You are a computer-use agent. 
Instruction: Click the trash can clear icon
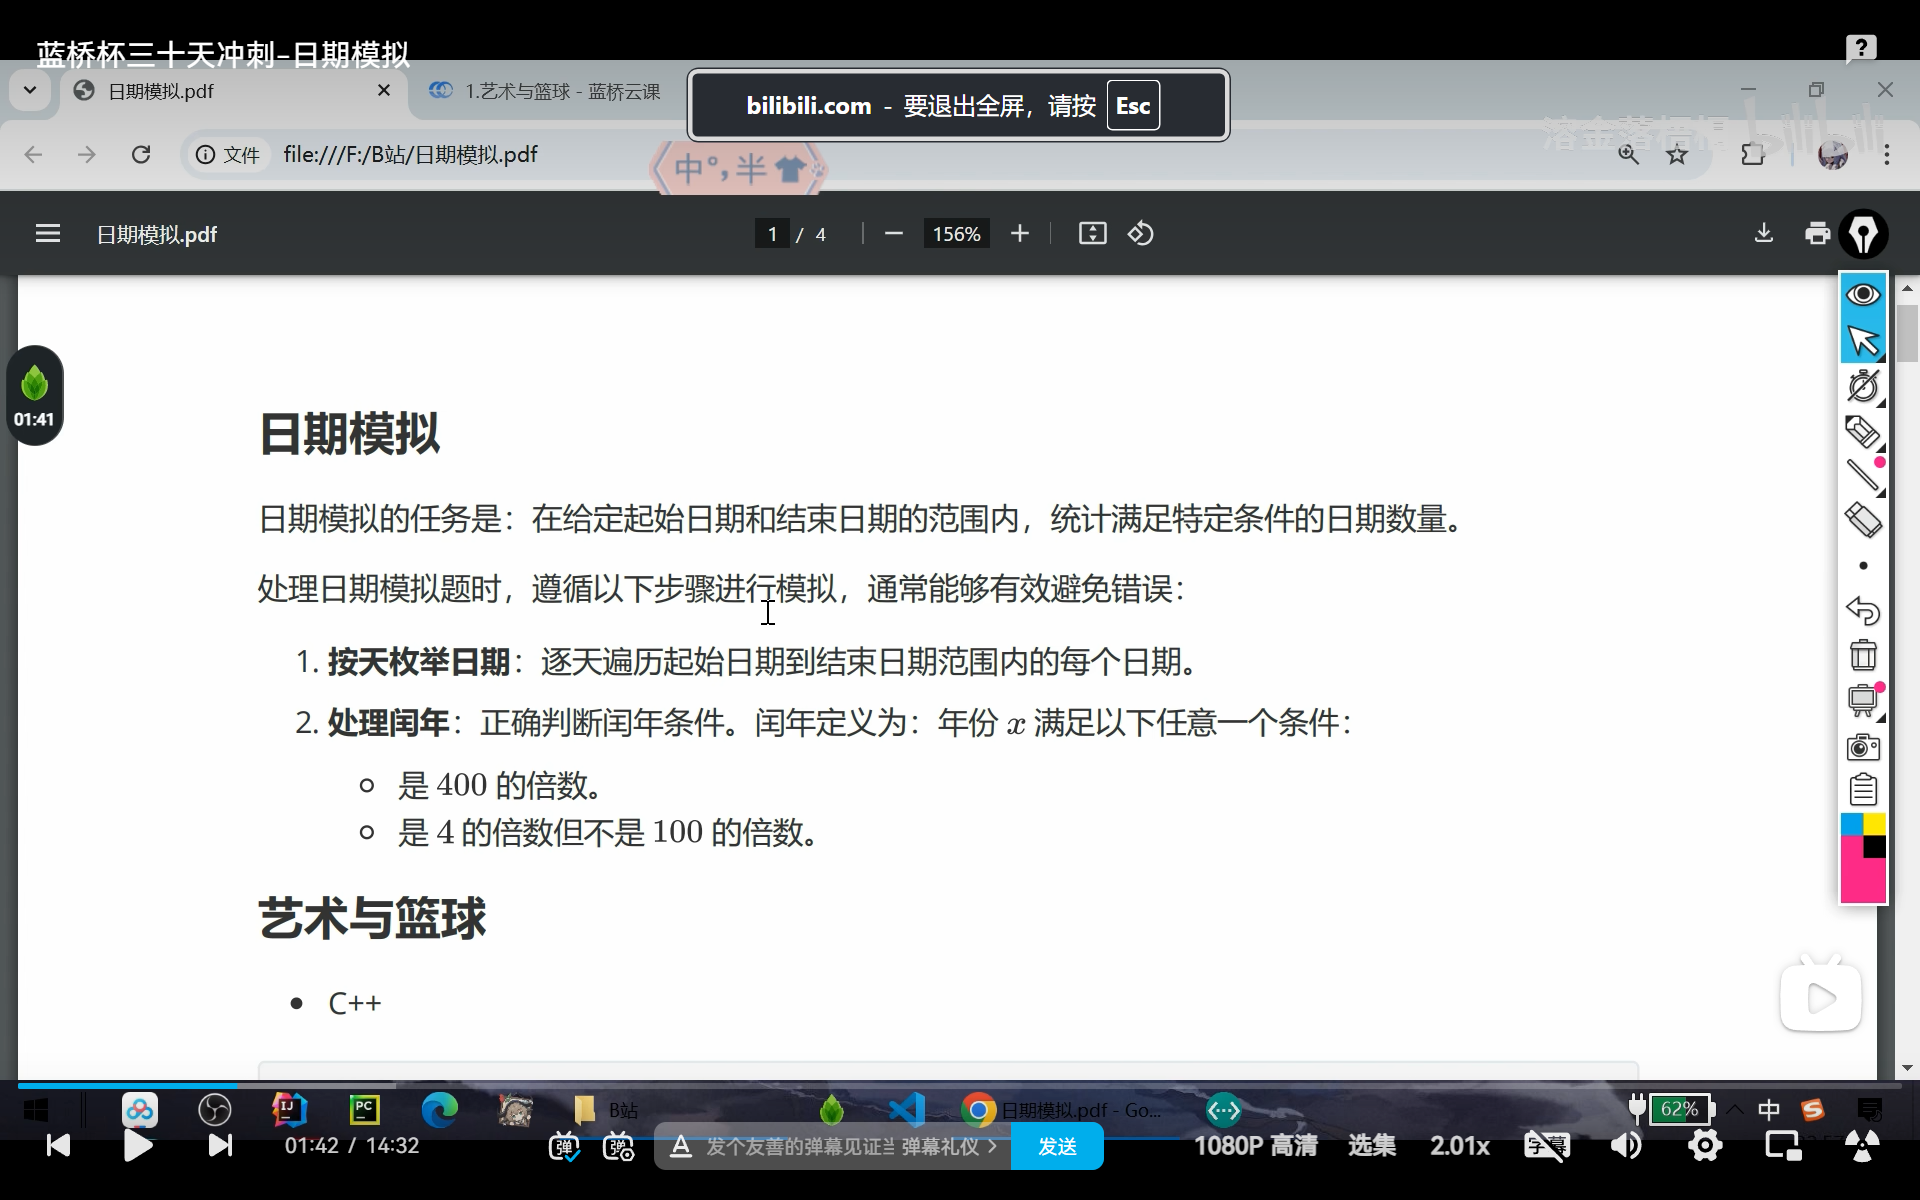coord(1863,656)
